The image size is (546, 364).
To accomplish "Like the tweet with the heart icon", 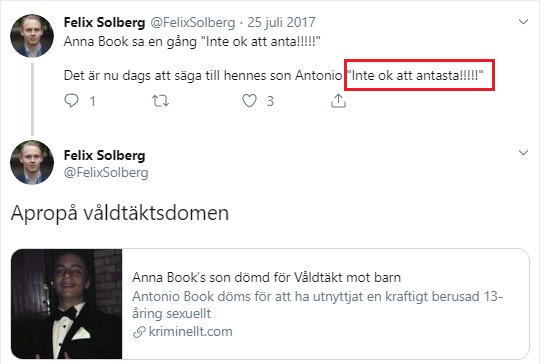I will [x=249, y=101].
